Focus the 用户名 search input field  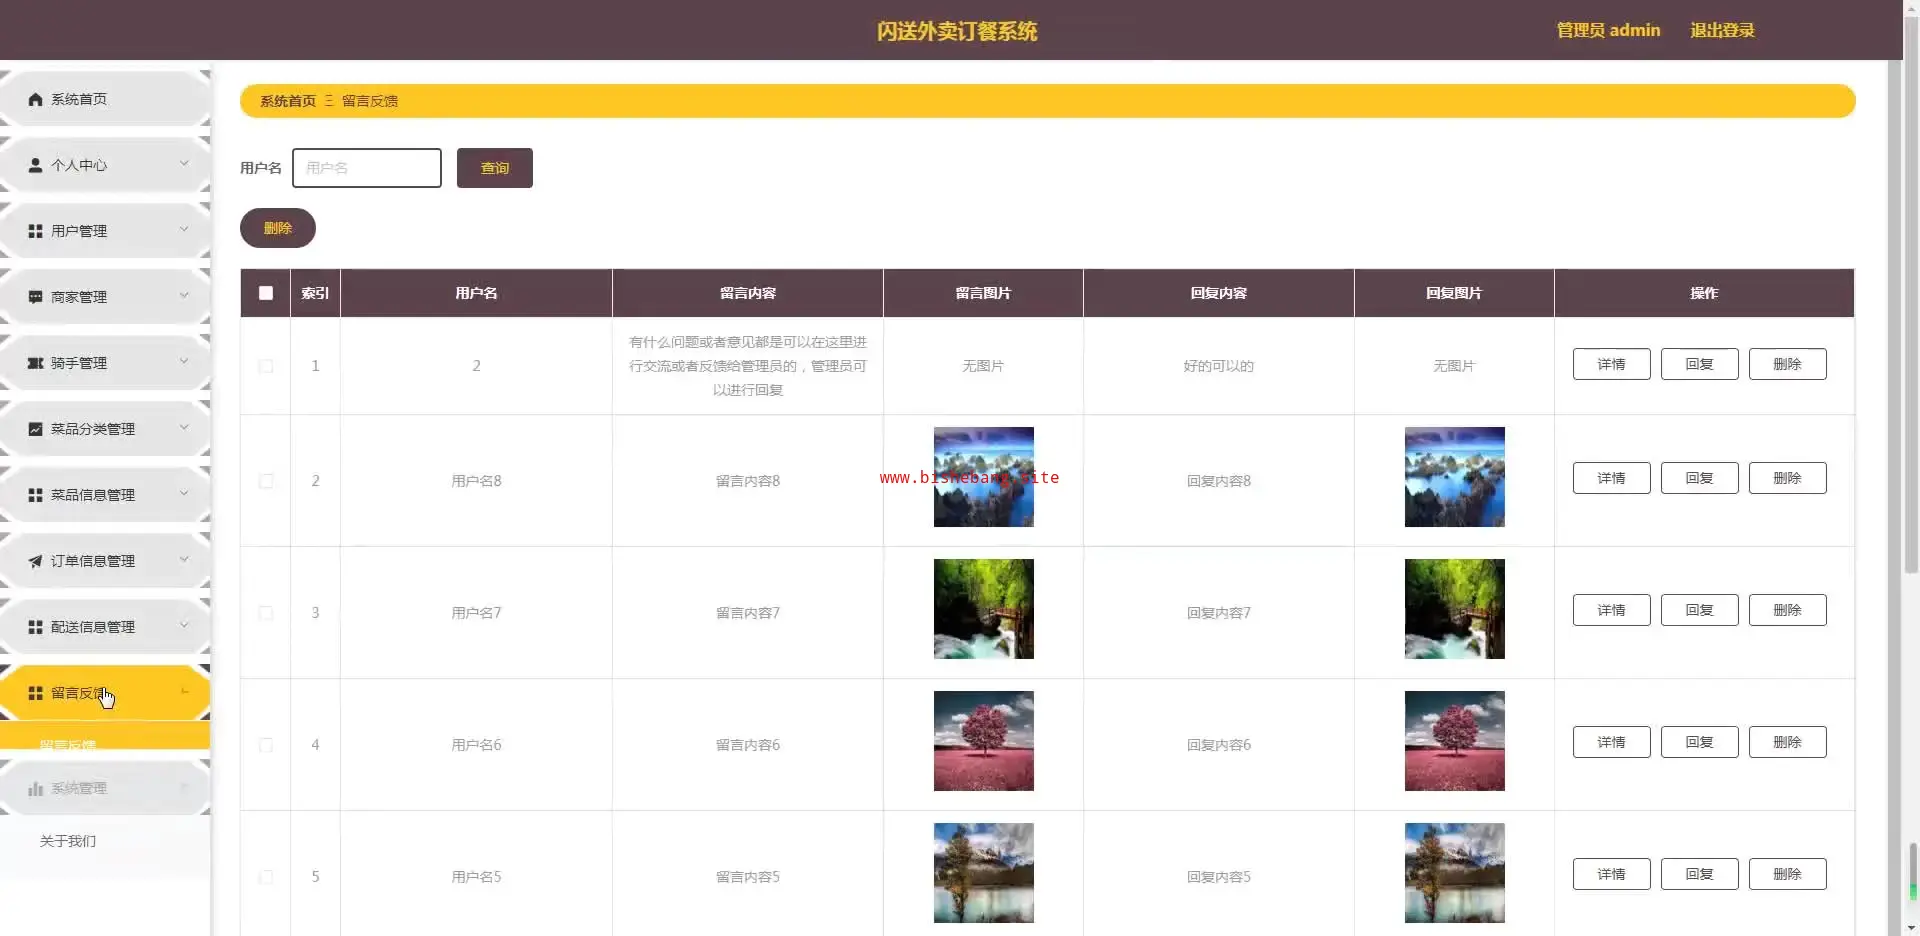367,168
